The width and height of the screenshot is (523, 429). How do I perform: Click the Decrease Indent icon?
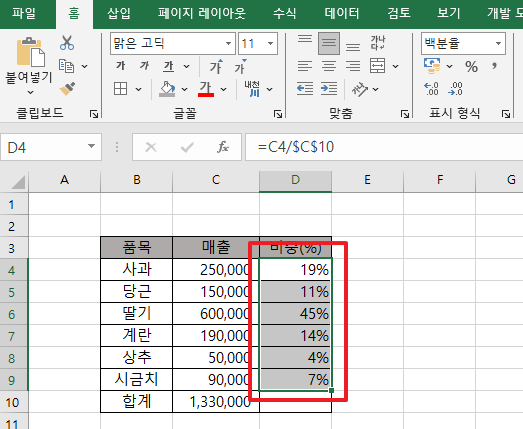pyautogui.click(x=305, y=89)
